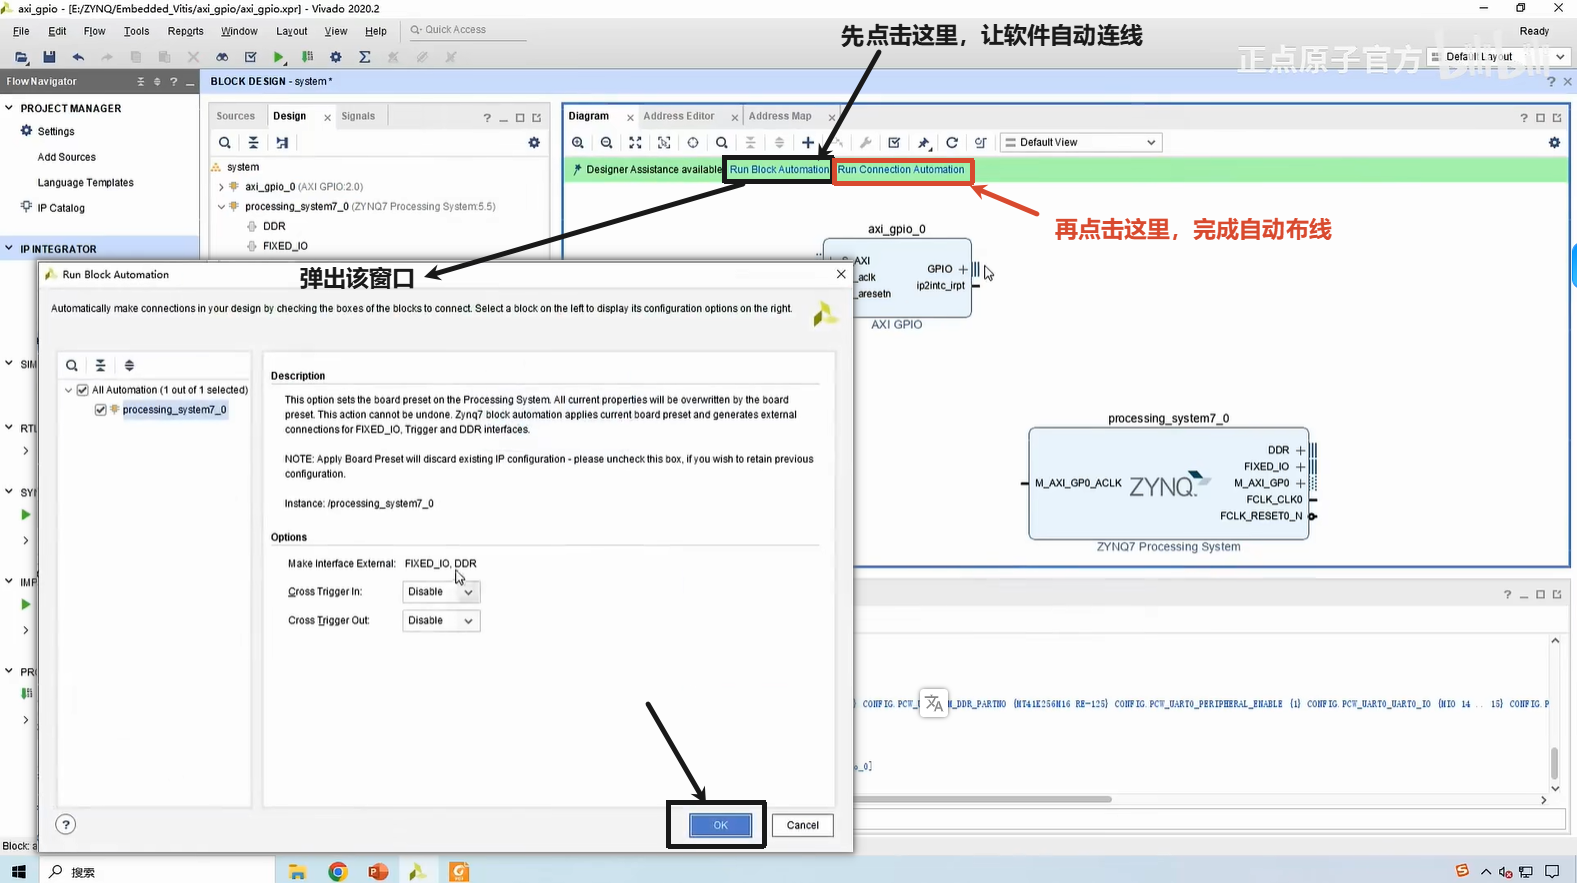
Task: Click the Select Area icon in Diagram toolbar
Action: 664,143
